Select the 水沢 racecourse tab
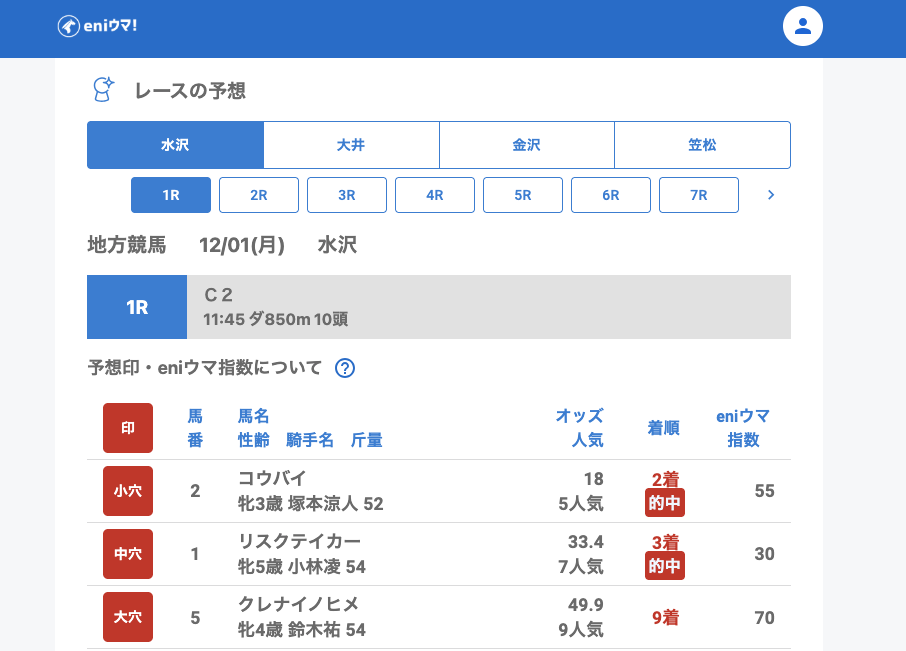906x651 pixels. point(175,145)
